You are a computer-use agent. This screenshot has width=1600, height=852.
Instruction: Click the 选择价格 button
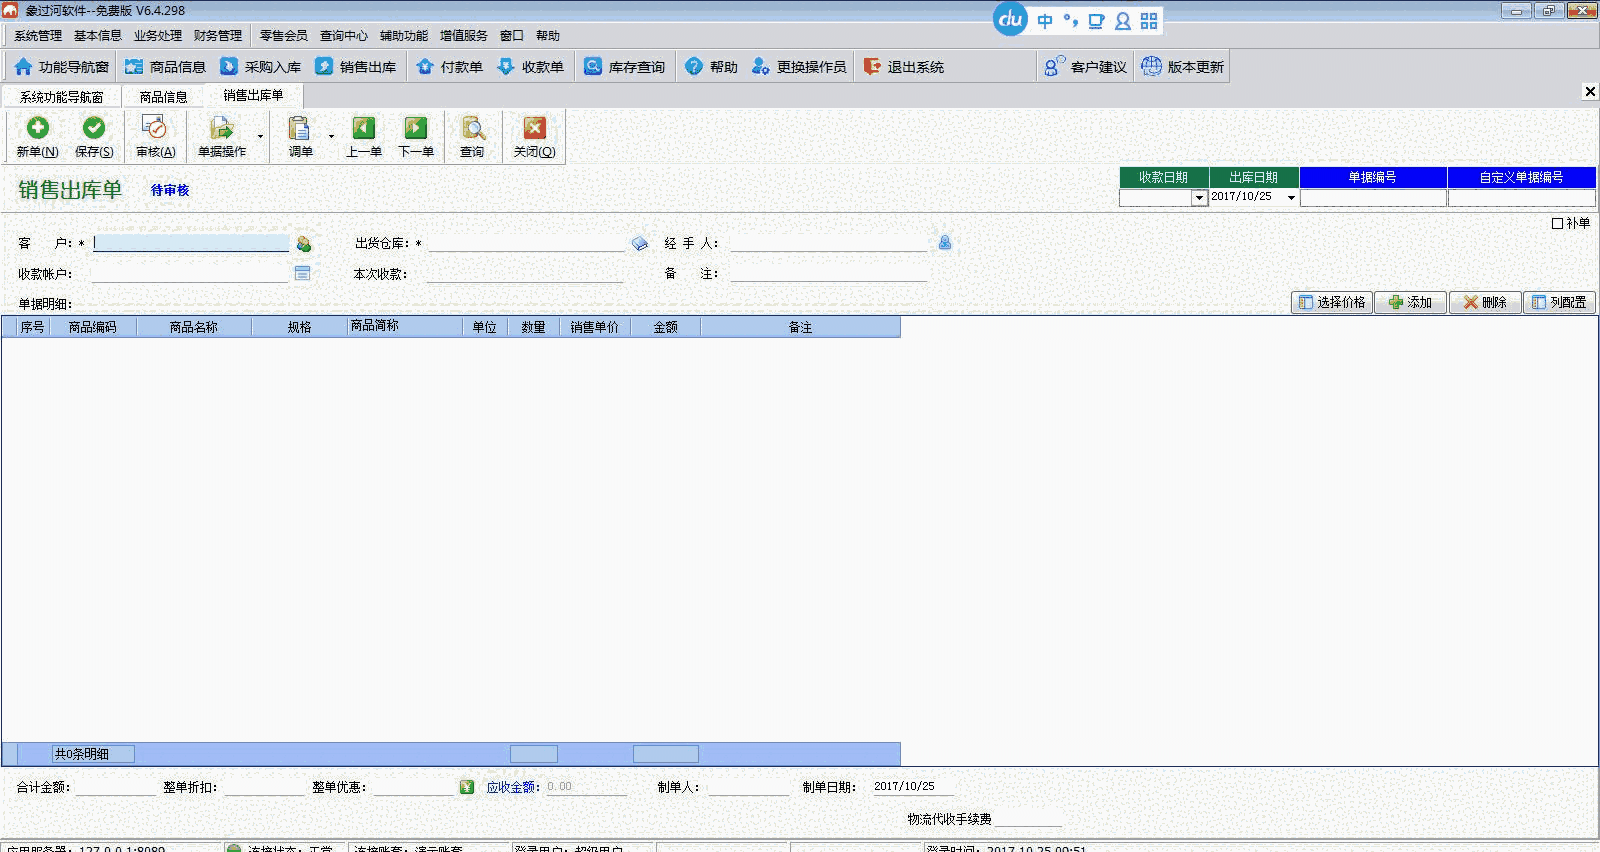click(x=1332, y=302)
